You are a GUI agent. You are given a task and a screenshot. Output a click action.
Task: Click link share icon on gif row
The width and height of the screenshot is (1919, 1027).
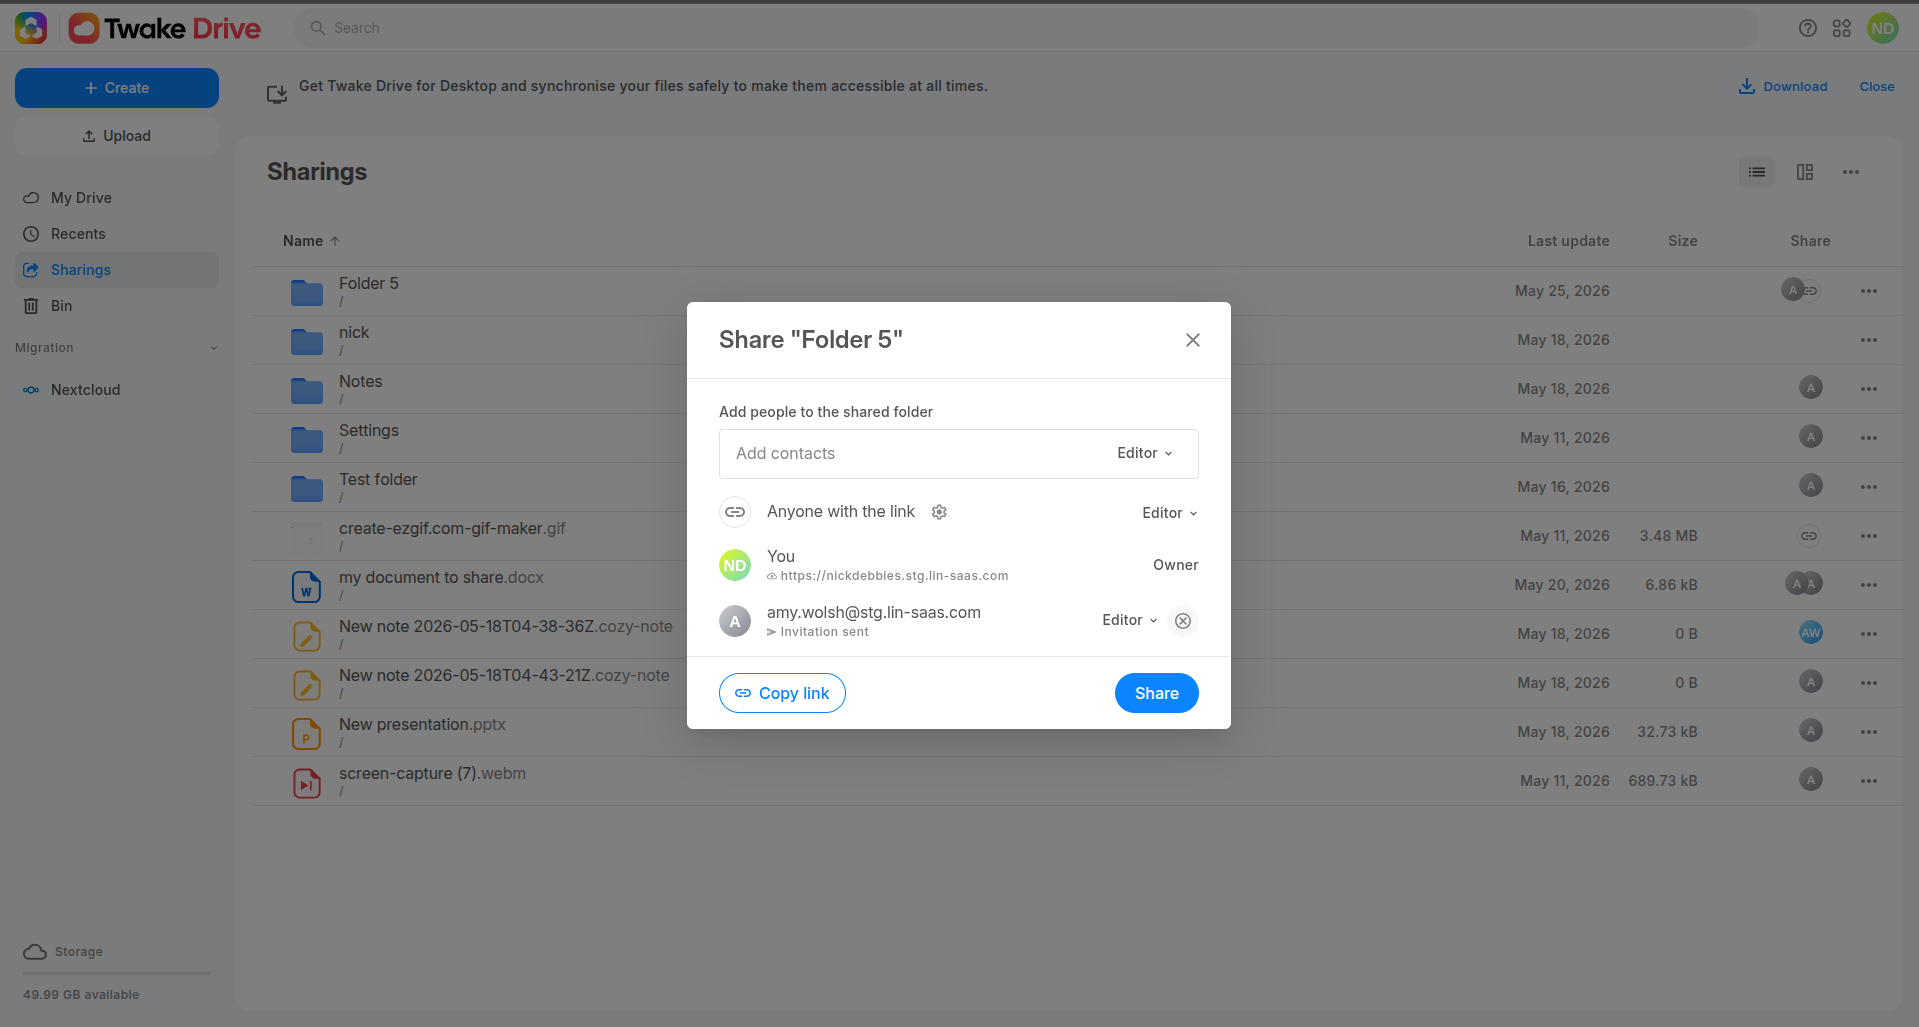click(1809, 536)
